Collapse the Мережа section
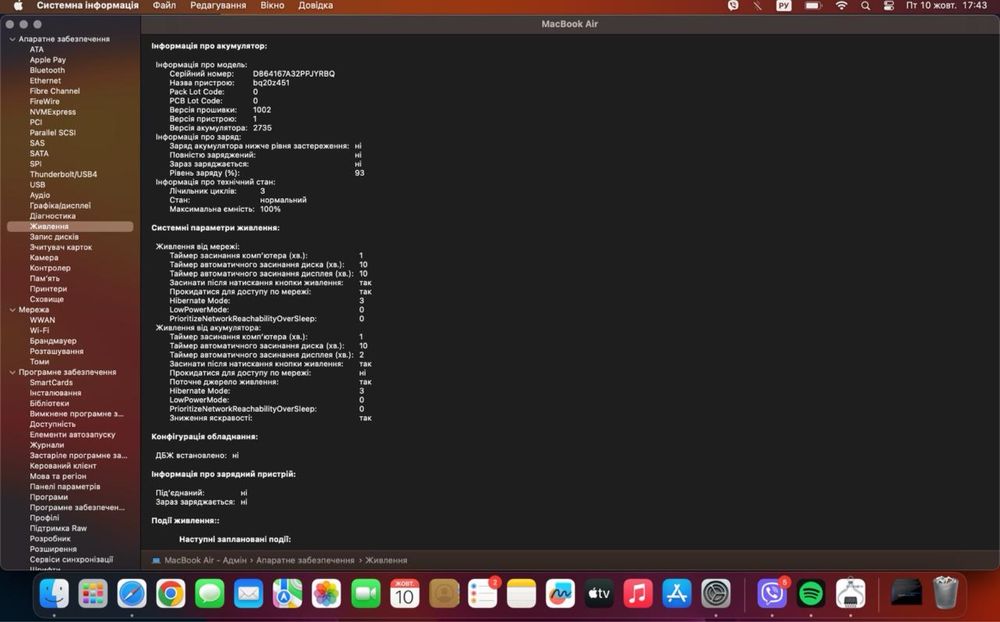 coord(12,310)
